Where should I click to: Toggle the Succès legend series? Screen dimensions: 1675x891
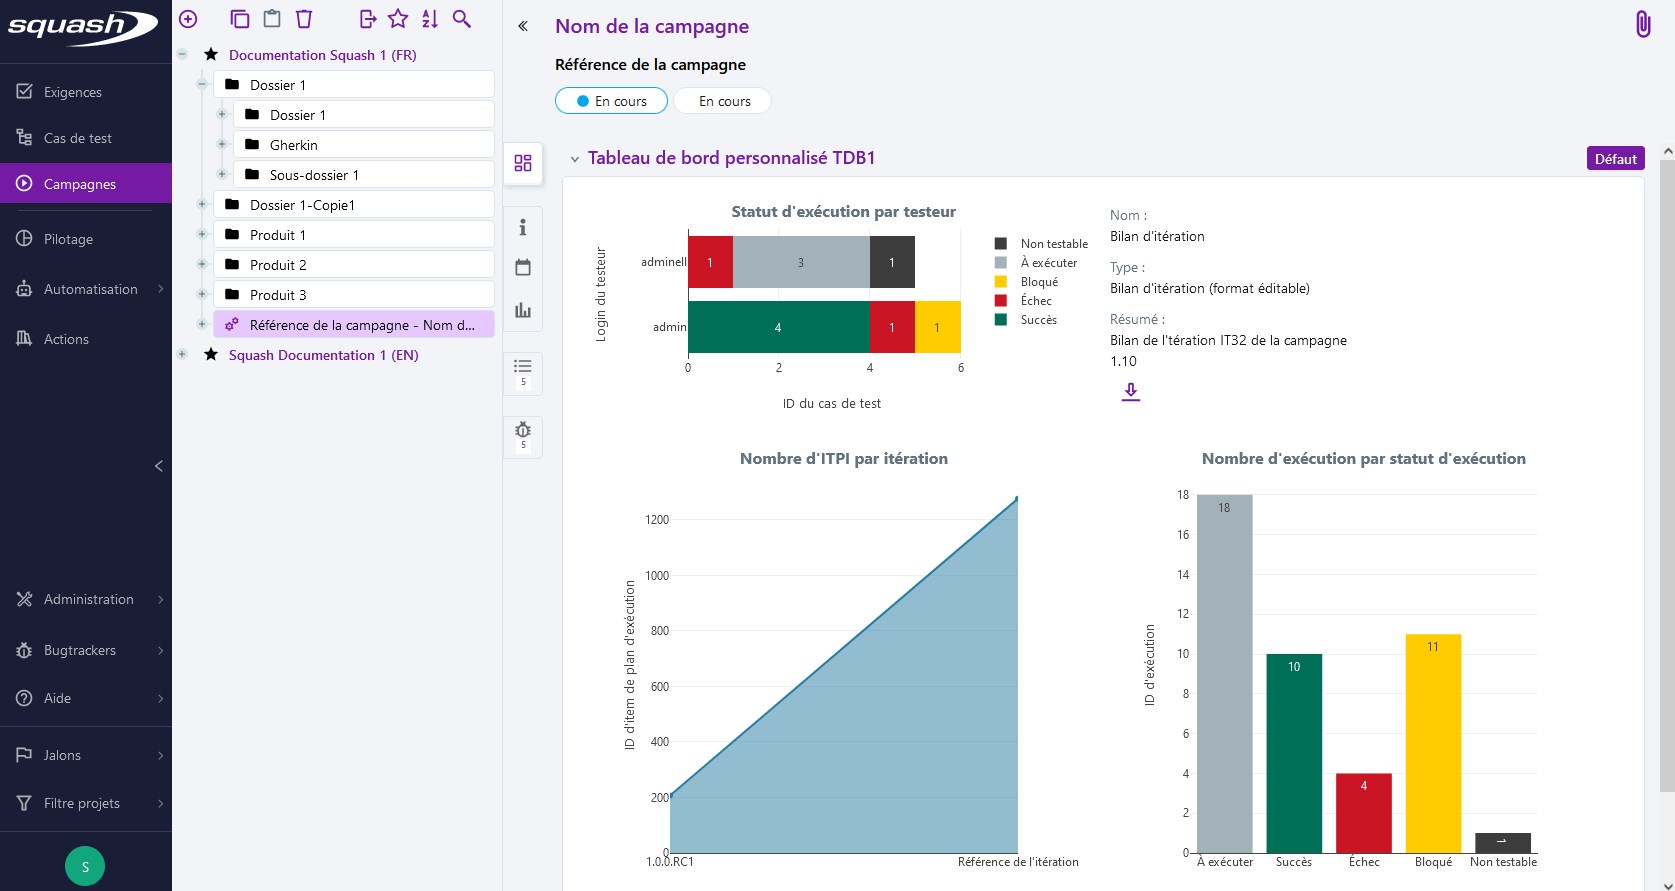[x=1038, y=320]
